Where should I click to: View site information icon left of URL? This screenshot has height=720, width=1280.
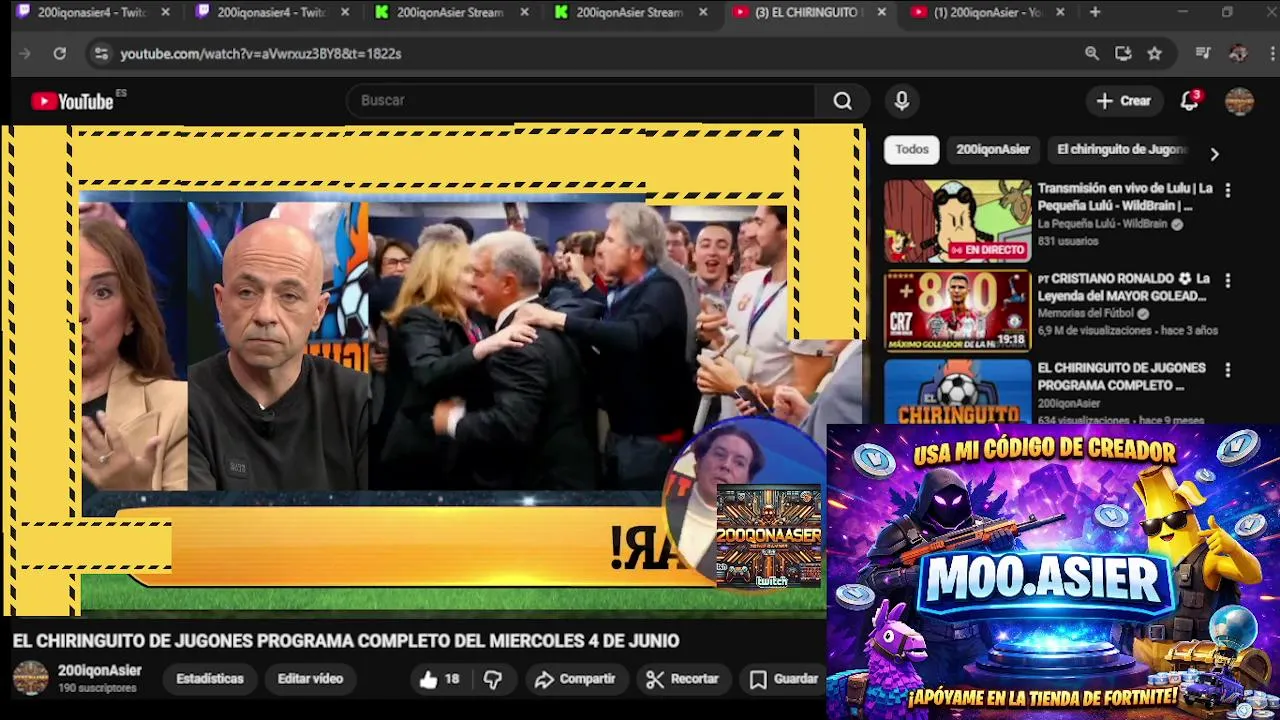(x=101, y=54)
